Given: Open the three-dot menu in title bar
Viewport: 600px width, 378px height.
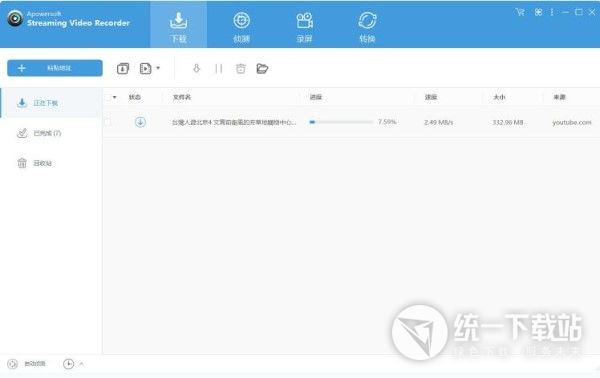Looking at the screenshot, I should pos(552,12).
